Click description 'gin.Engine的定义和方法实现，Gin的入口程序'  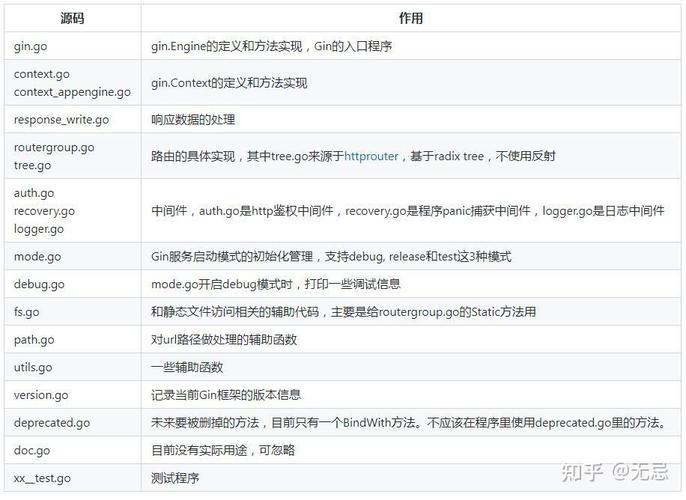[x=271, y=46]
